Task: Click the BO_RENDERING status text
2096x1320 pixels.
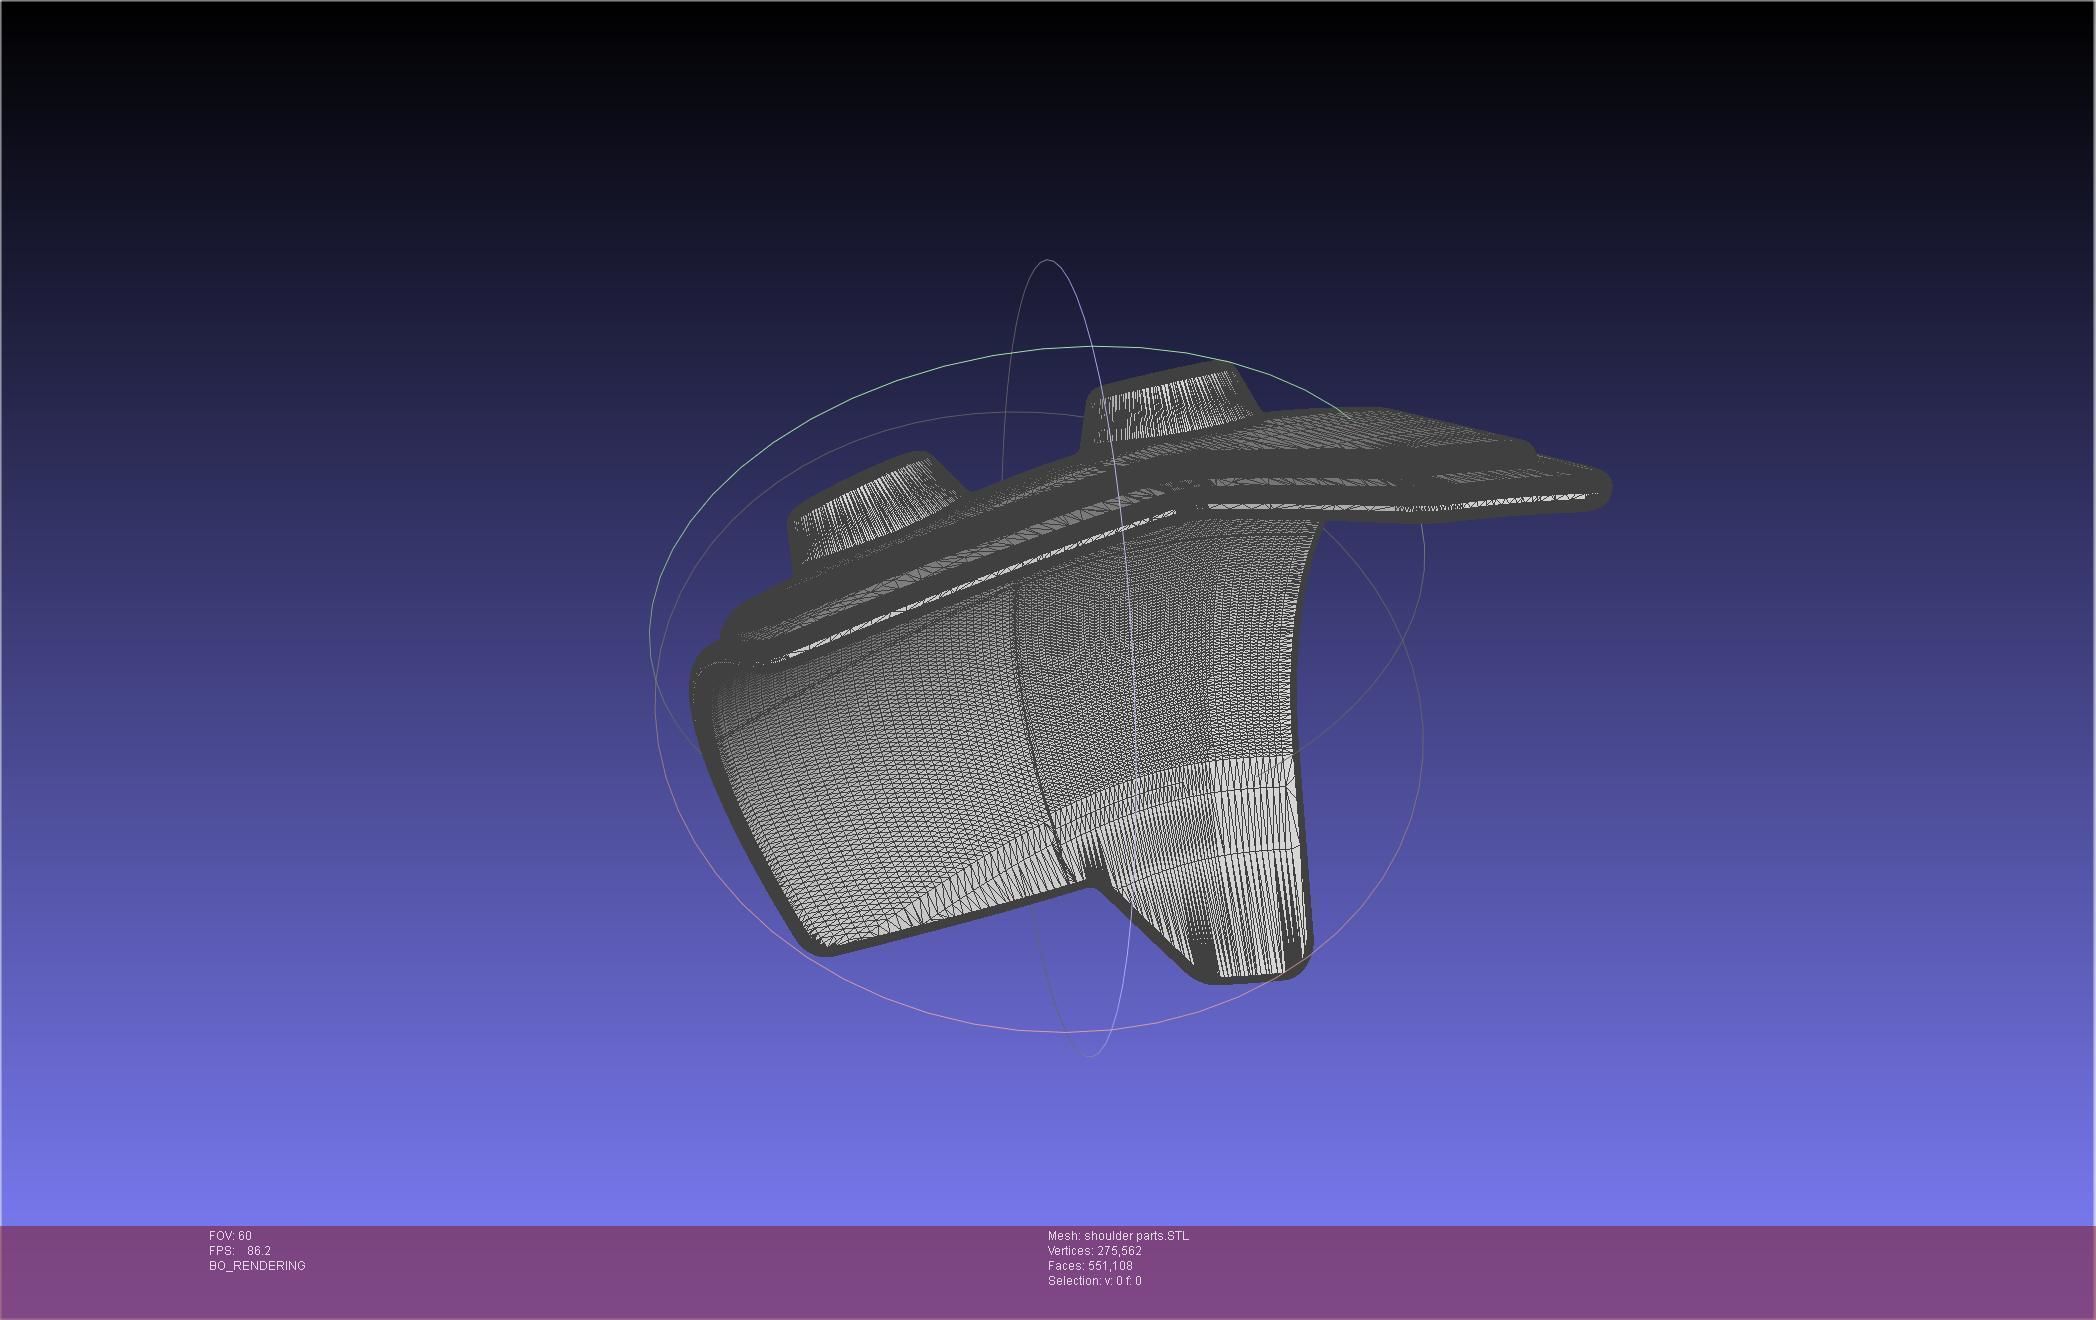Action: [257, 1266]
